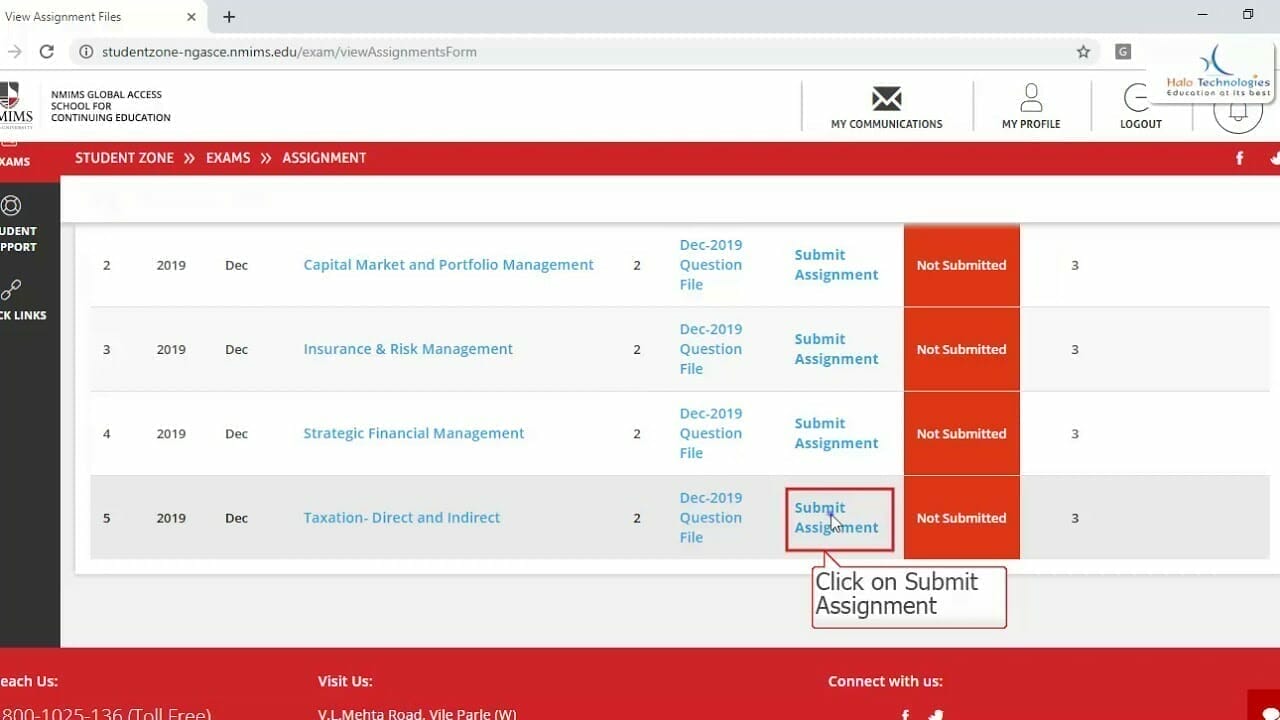
Task: Open the My Profile person icon
Action: (x=1031, y=98)
